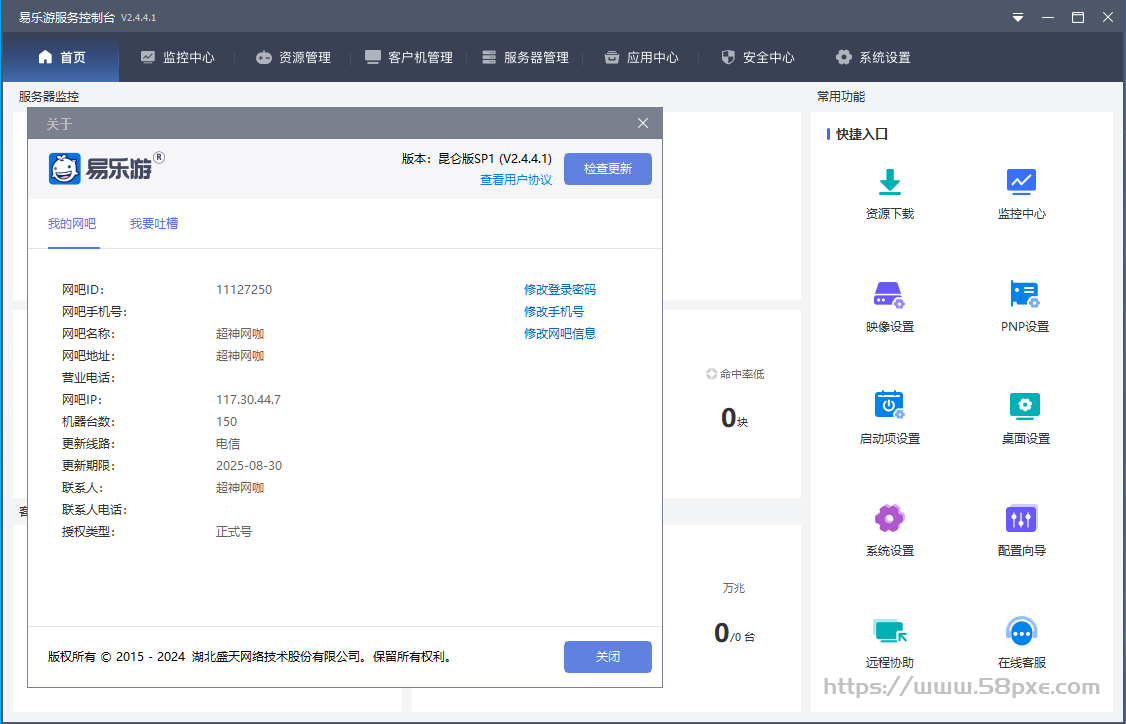Select the 授权类型 value 正式号

tap(234, 532)
